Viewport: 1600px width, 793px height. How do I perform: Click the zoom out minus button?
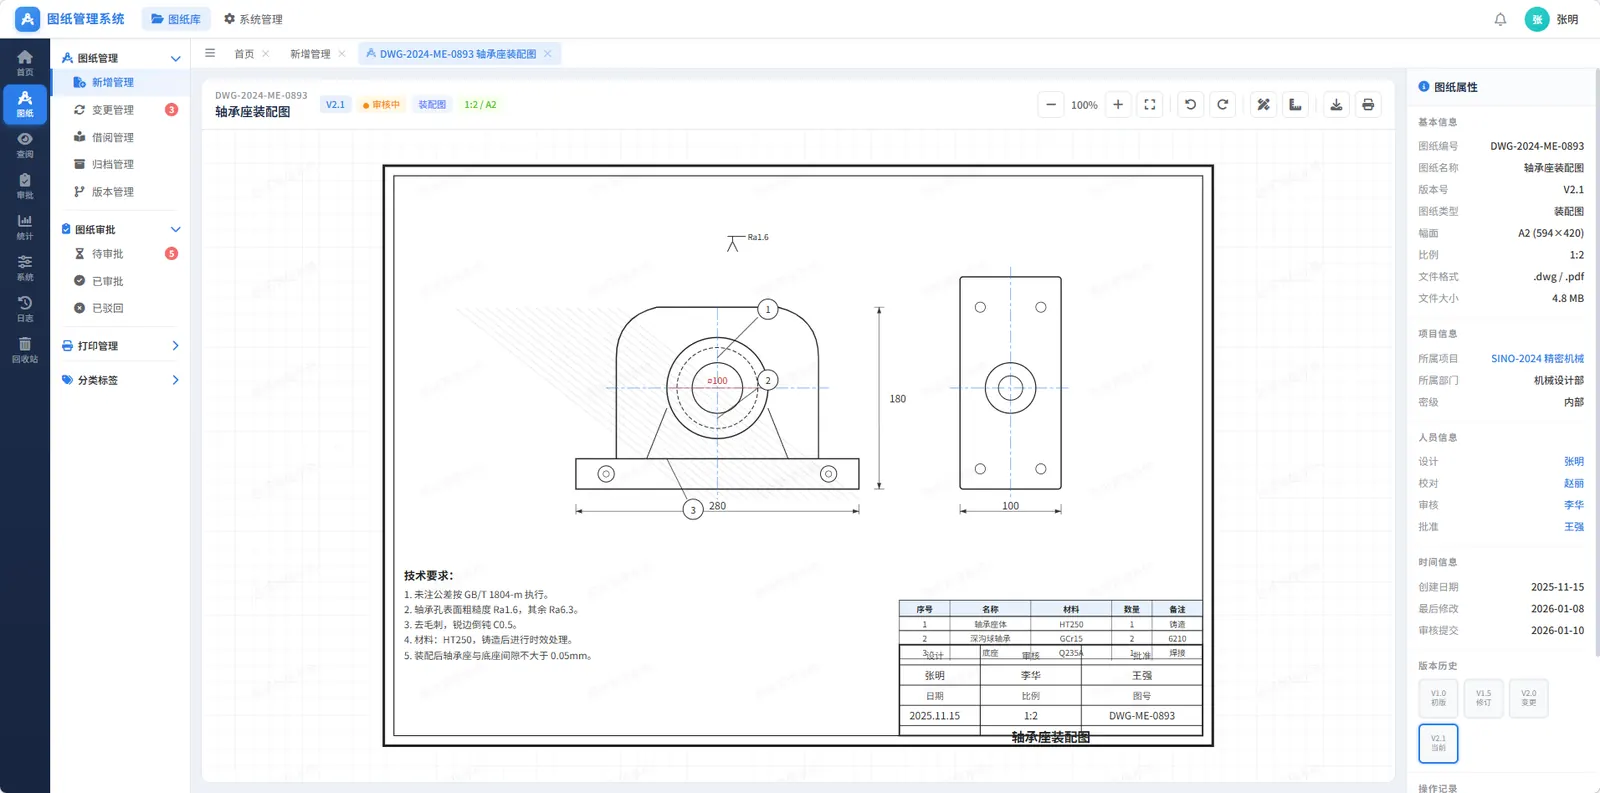pos(1050,105)
